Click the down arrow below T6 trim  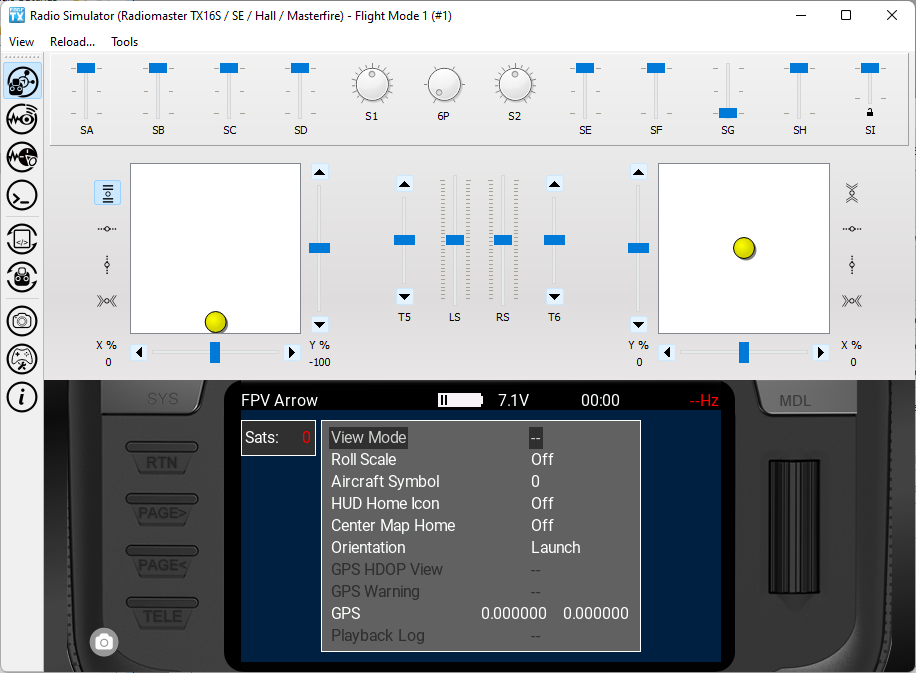(553, 298)
